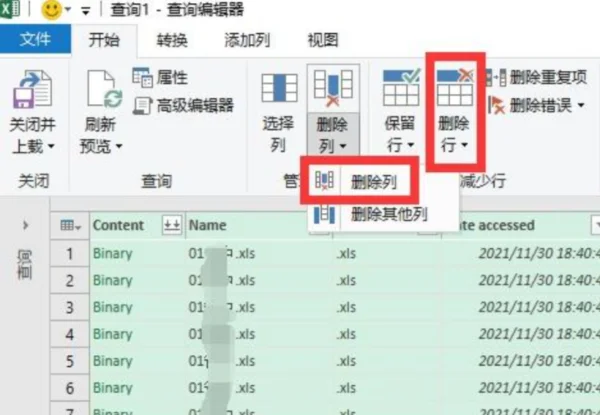Select row number 6 header
The image size is (600, 415).
point(70,388)
